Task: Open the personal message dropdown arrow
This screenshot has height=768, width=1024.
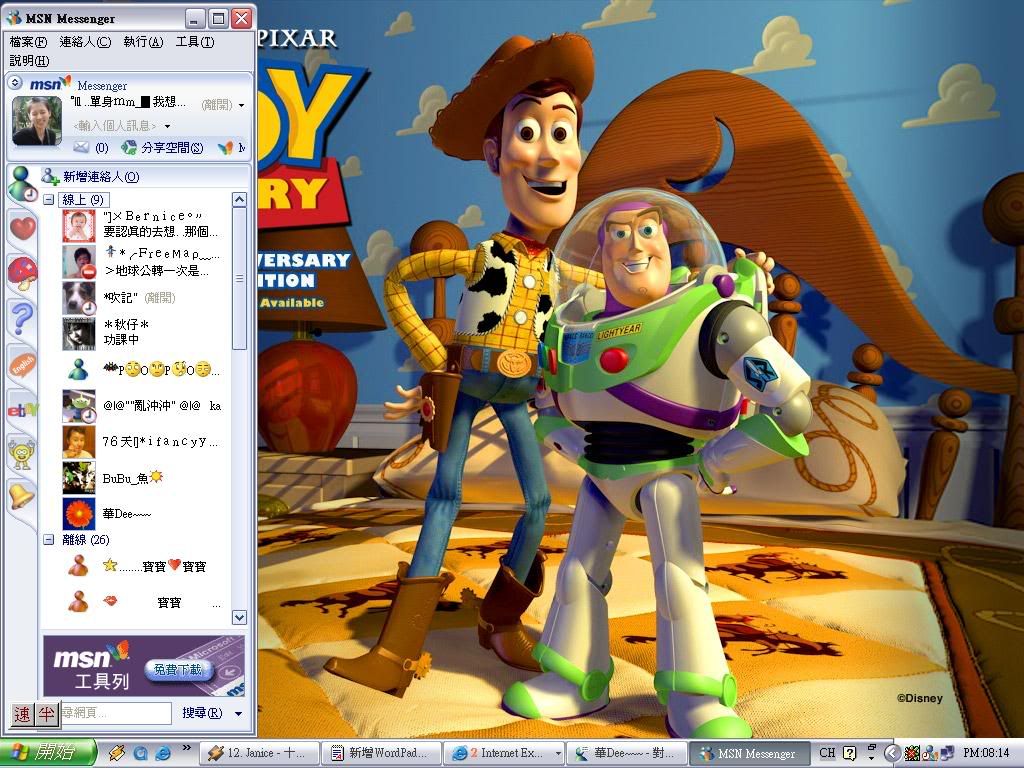Action: (168, 126)
